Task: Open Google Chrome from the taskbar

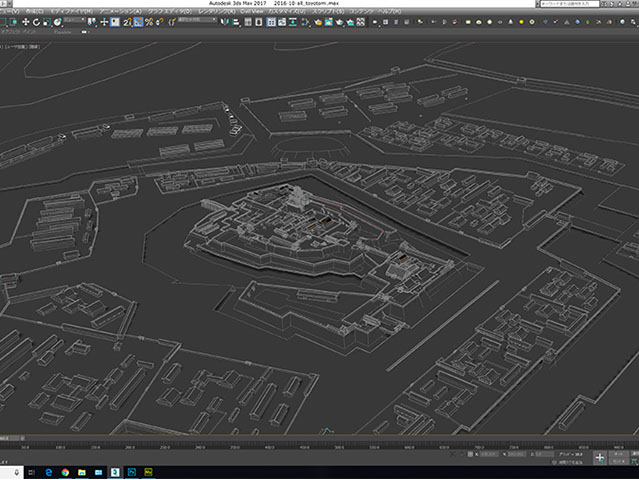Action: pos(65,471)
